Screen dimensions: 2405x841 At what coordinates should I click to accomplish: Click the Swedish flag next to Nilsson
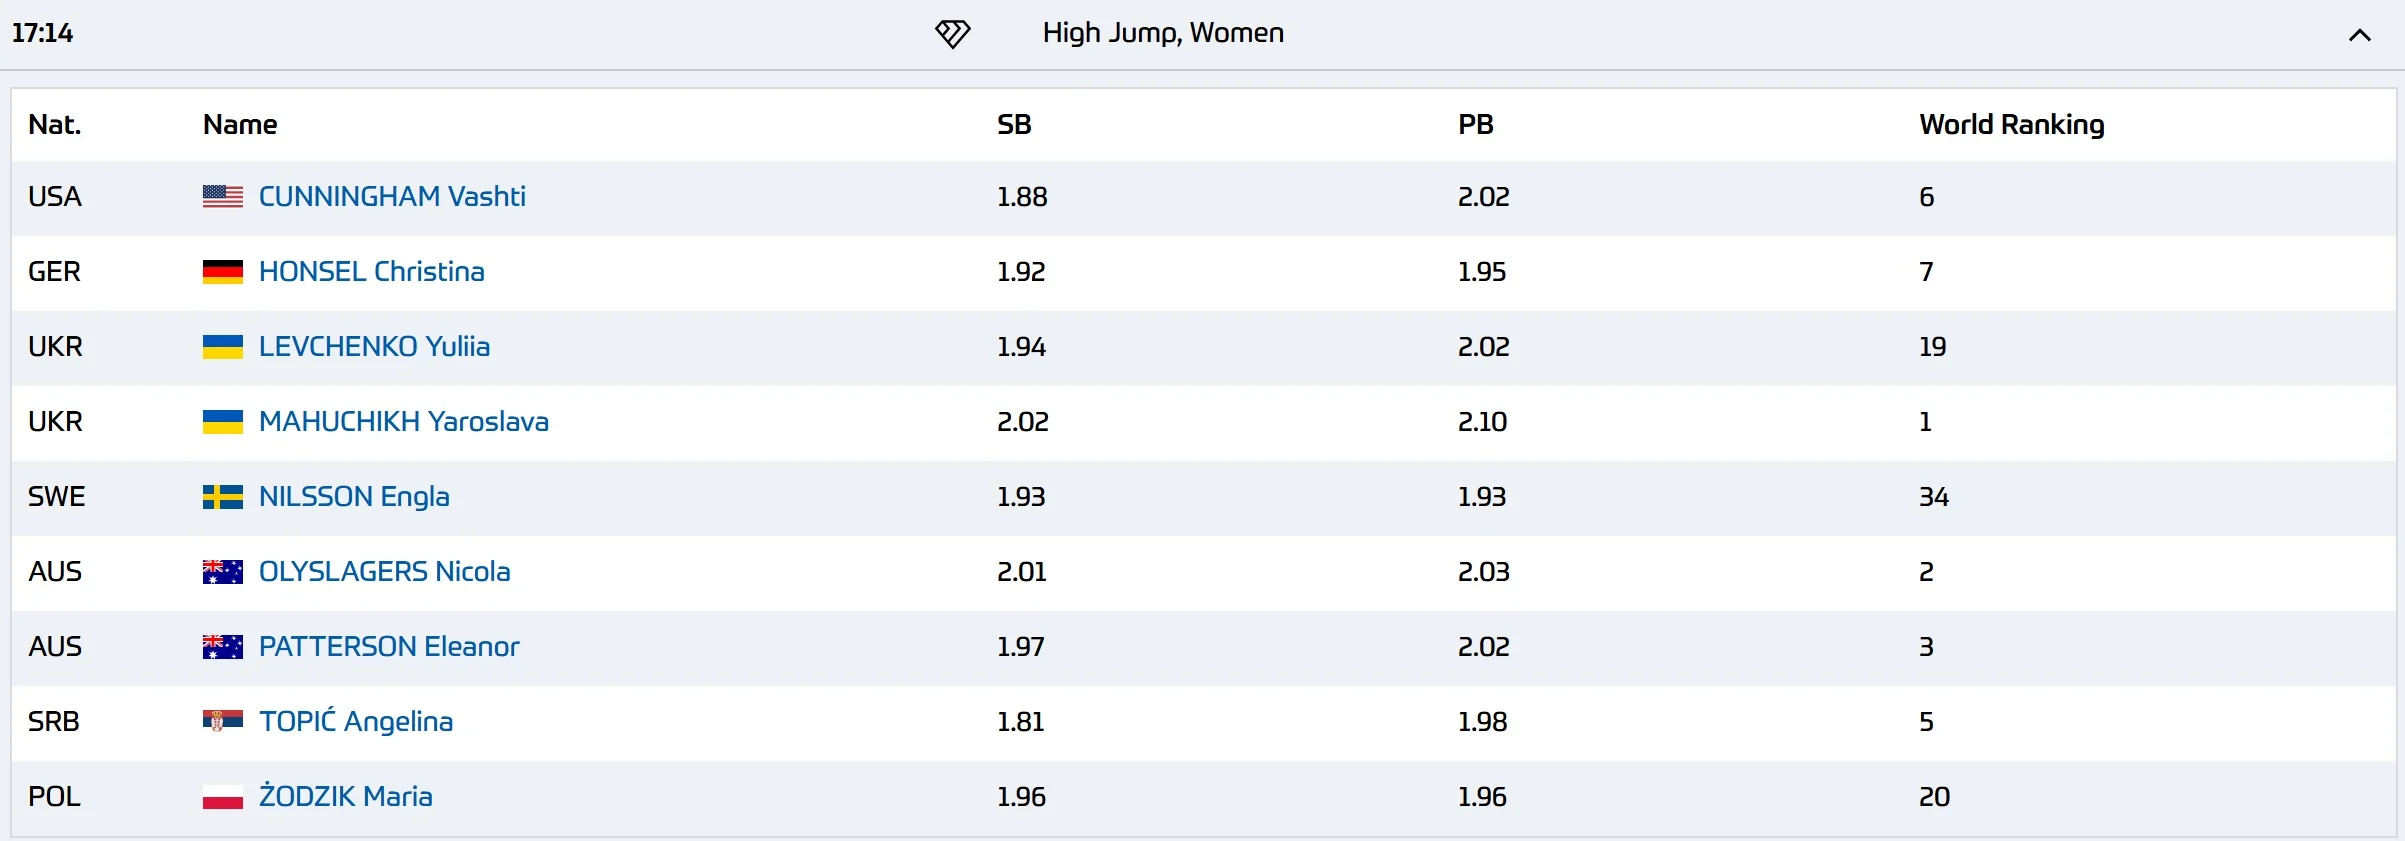pyautogui.click(x=222, y=497)
